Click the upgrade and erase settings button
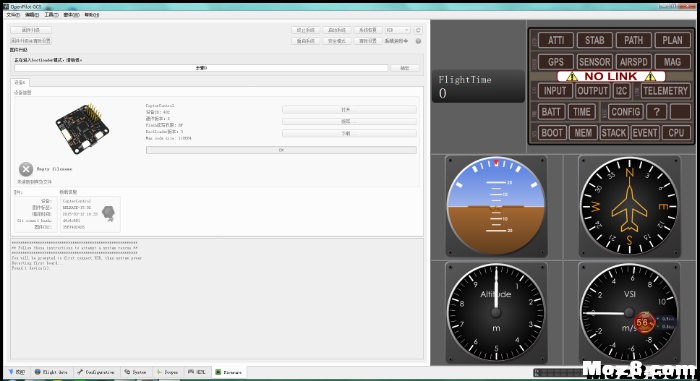Viewport: 700px width, 381px height. tap(31, 41)
